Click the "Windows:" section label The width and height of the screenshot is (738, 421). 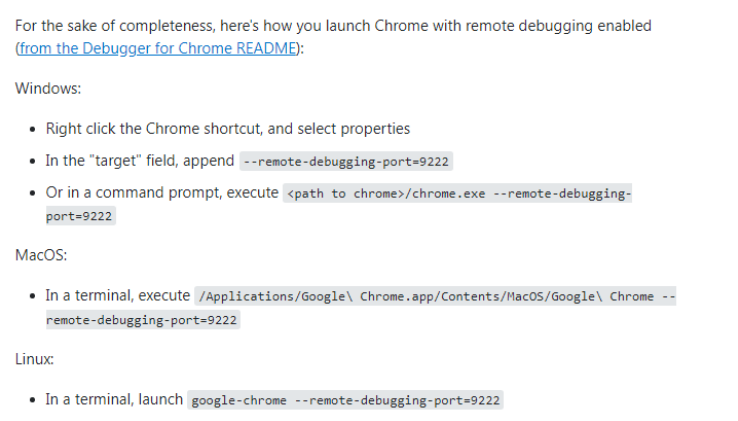pyautogui.click(x=48, y=89)
